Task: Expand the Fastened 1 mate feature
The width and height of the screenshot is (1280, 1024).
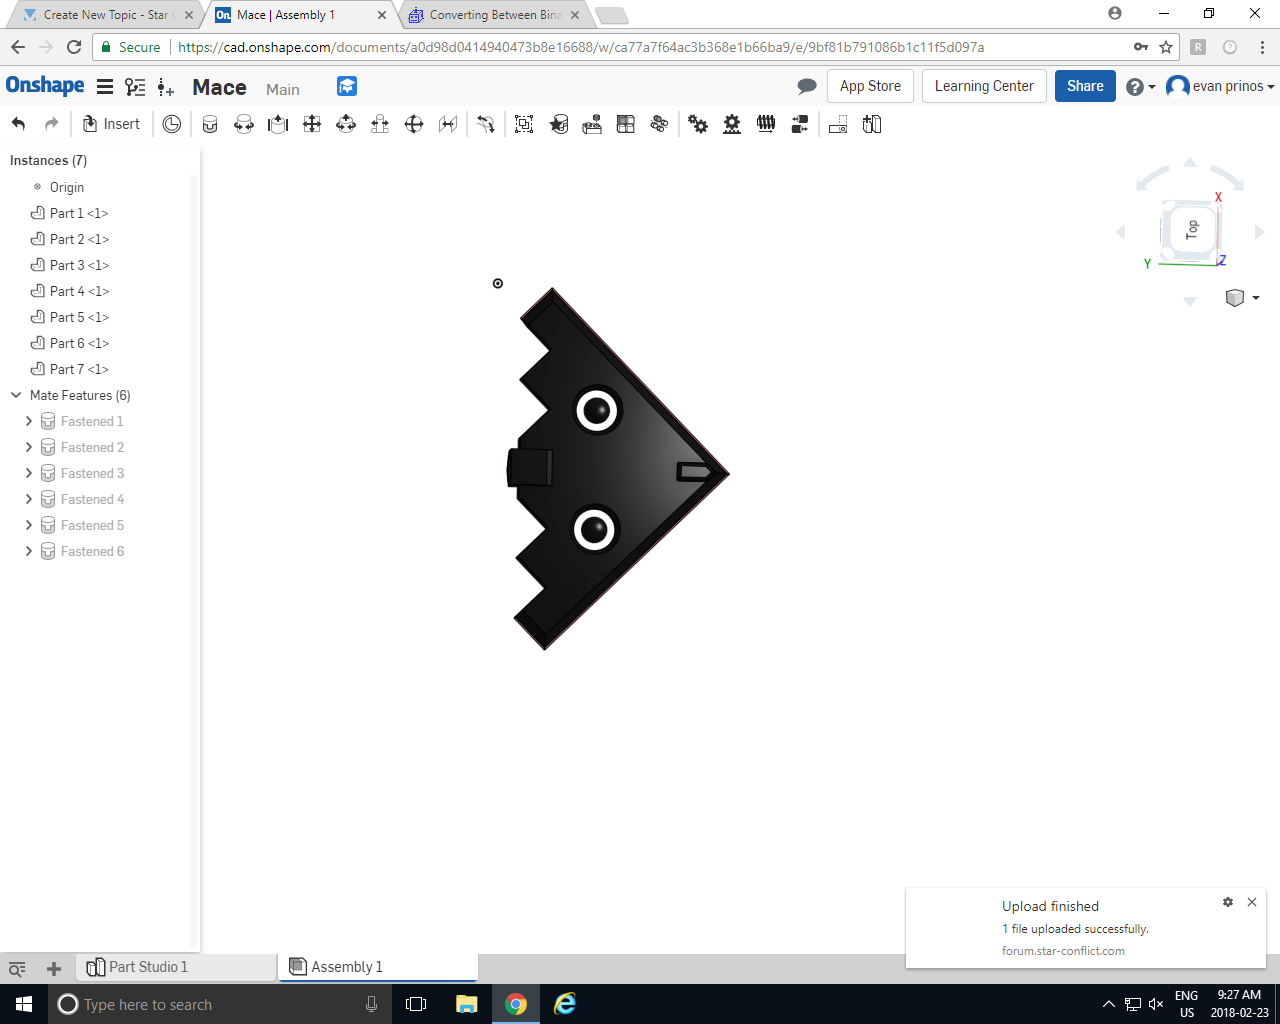Action: pos(28,421)
